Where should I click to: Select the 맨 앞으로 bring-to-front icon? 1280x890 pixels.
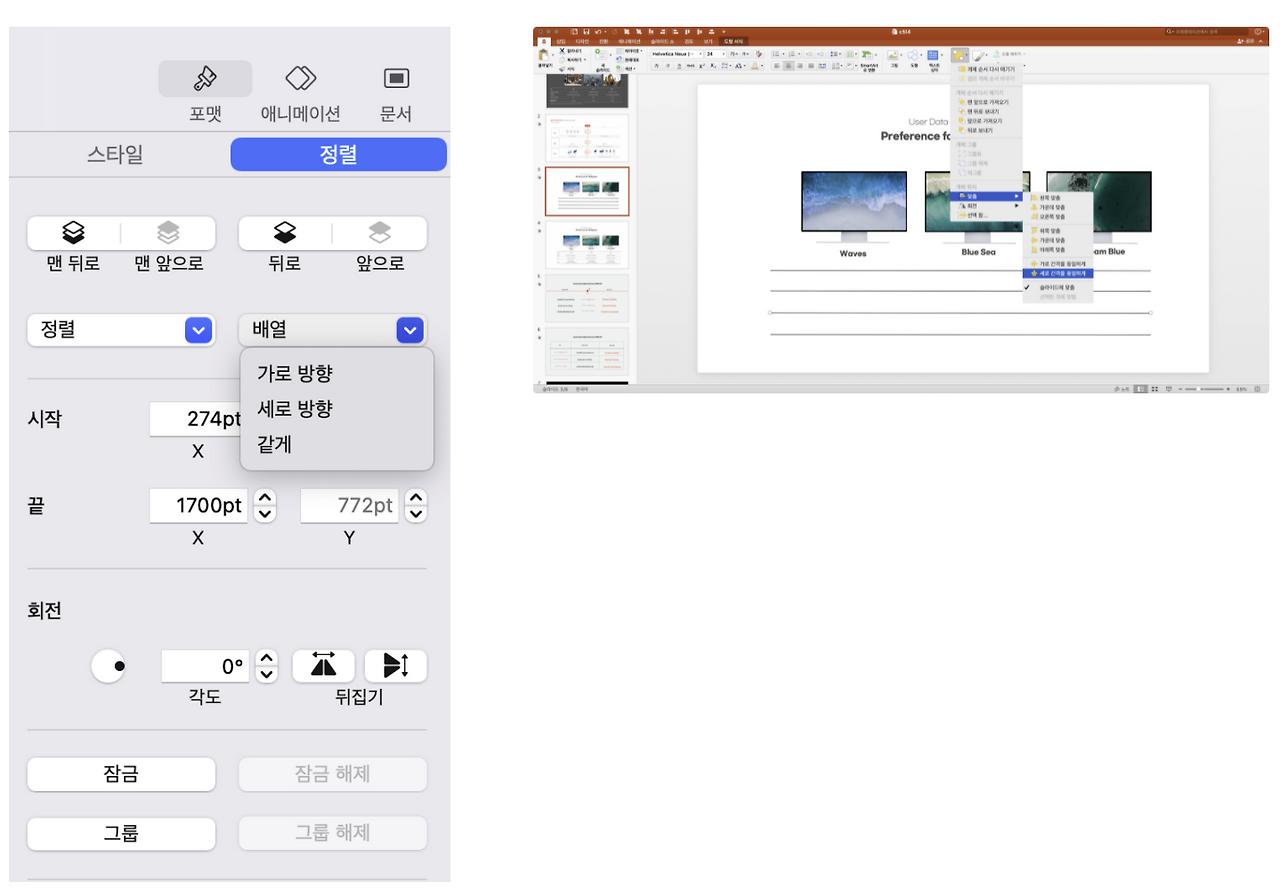point(168,233)
